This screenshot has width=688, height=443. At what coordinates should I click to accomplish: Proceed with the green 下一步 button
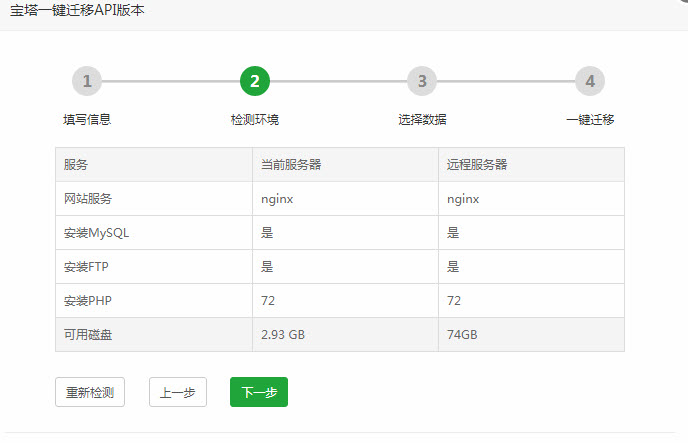[x=259, y=392]
